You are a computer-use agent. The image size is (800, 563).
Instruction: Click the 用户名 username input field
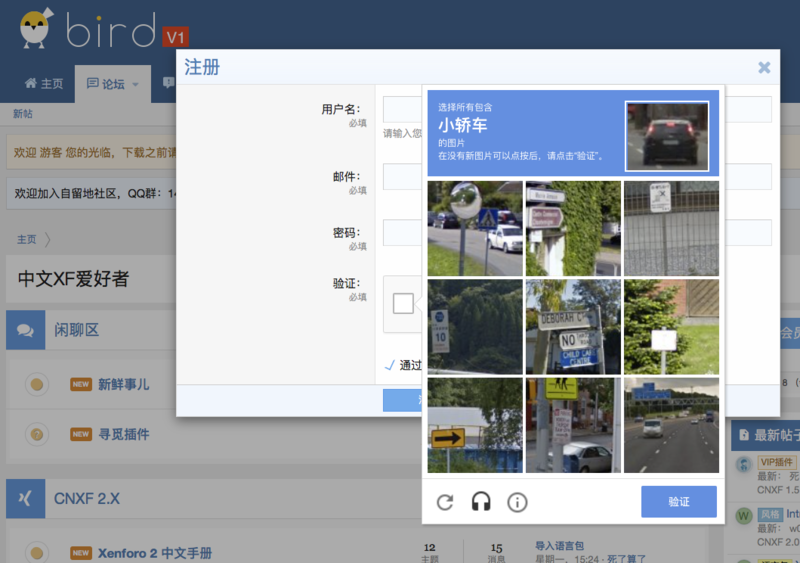[x=403, y=109]
